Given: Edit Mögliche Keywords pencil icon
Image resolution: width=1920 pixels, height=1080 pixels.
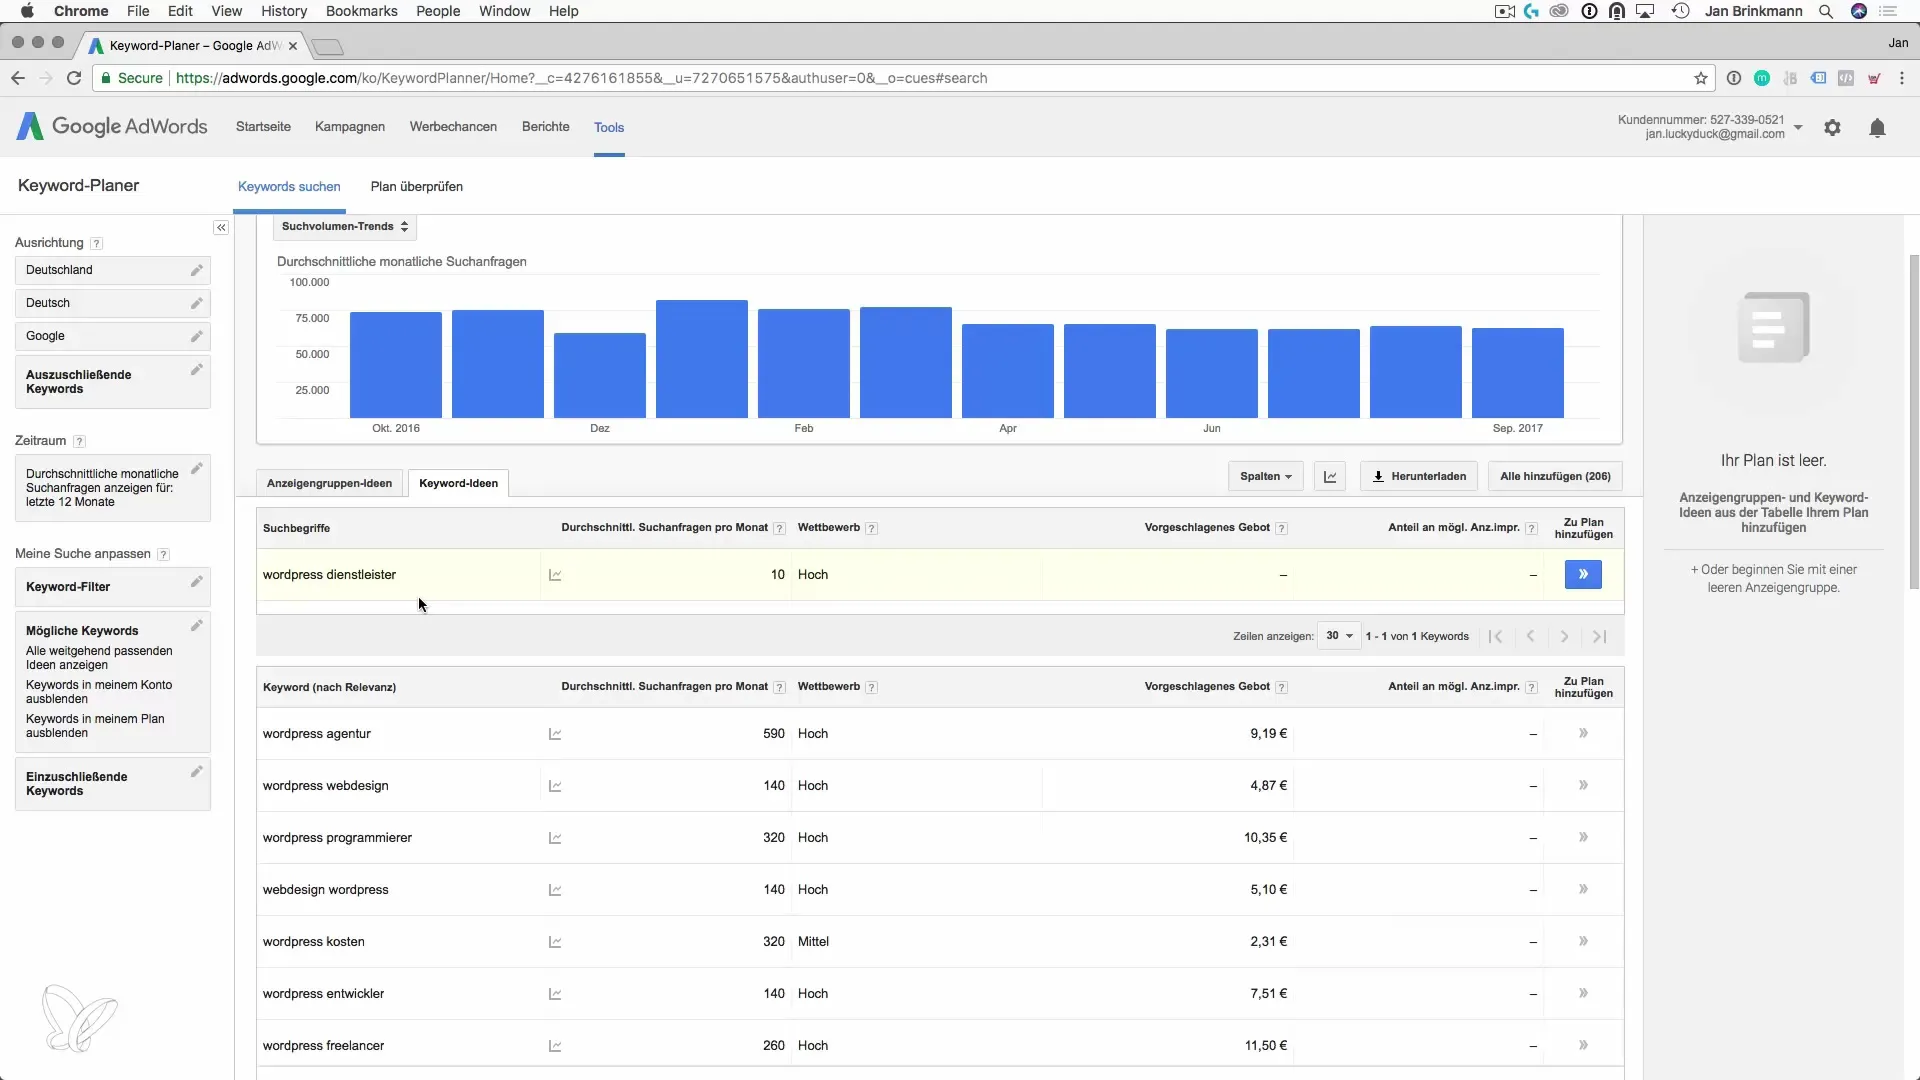Looking at the screenshot, I should click(x=197, y=626).
